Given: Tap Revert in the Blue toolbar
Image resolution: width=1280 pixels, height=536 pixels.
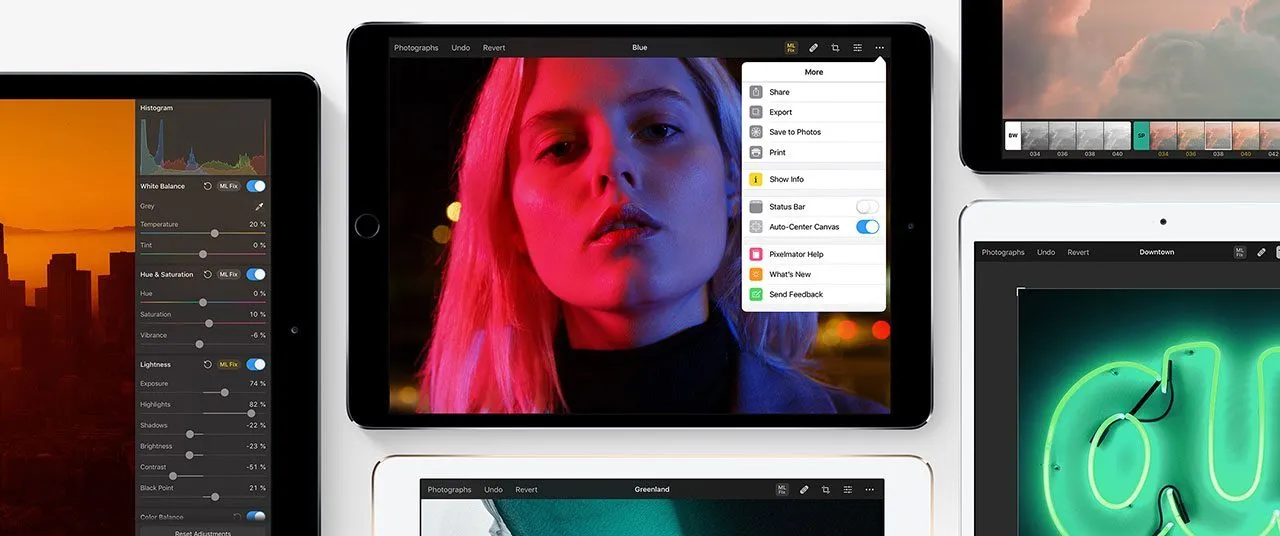Looking at the screenshot, I should point(494,48).
